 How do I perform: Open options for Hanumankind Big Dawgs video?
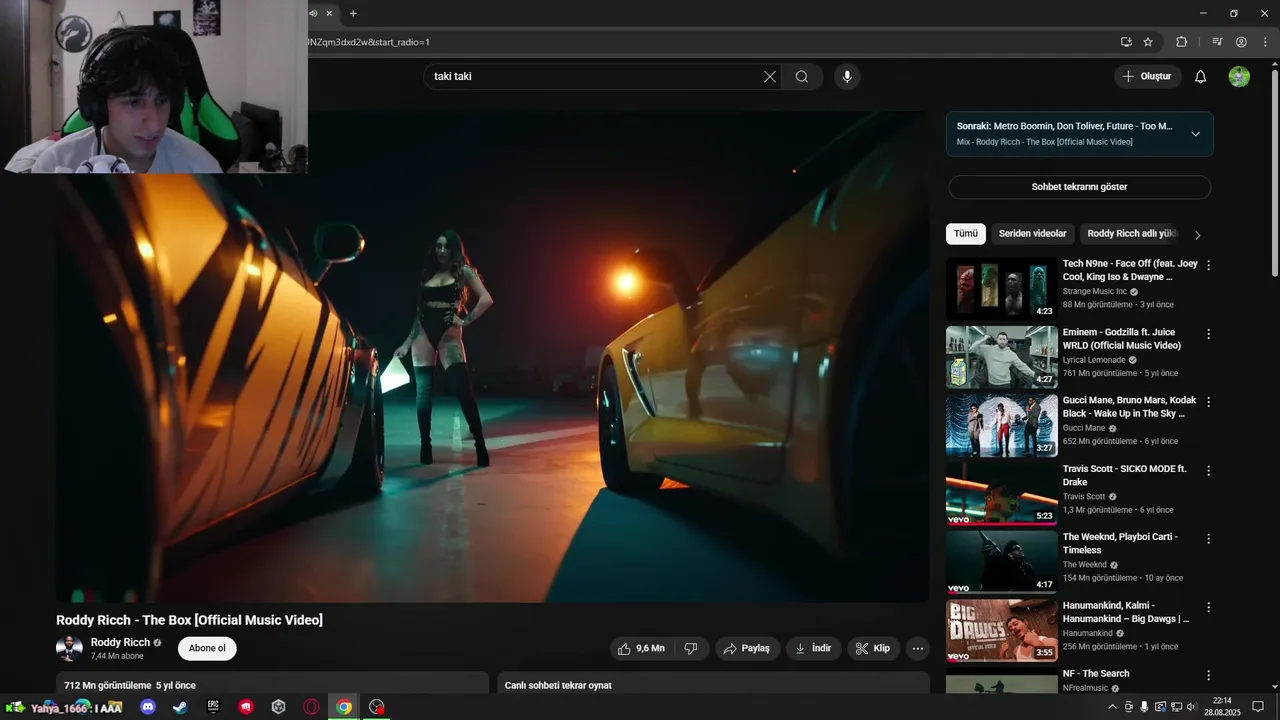pyautogui.click(x=1208, y=606)
